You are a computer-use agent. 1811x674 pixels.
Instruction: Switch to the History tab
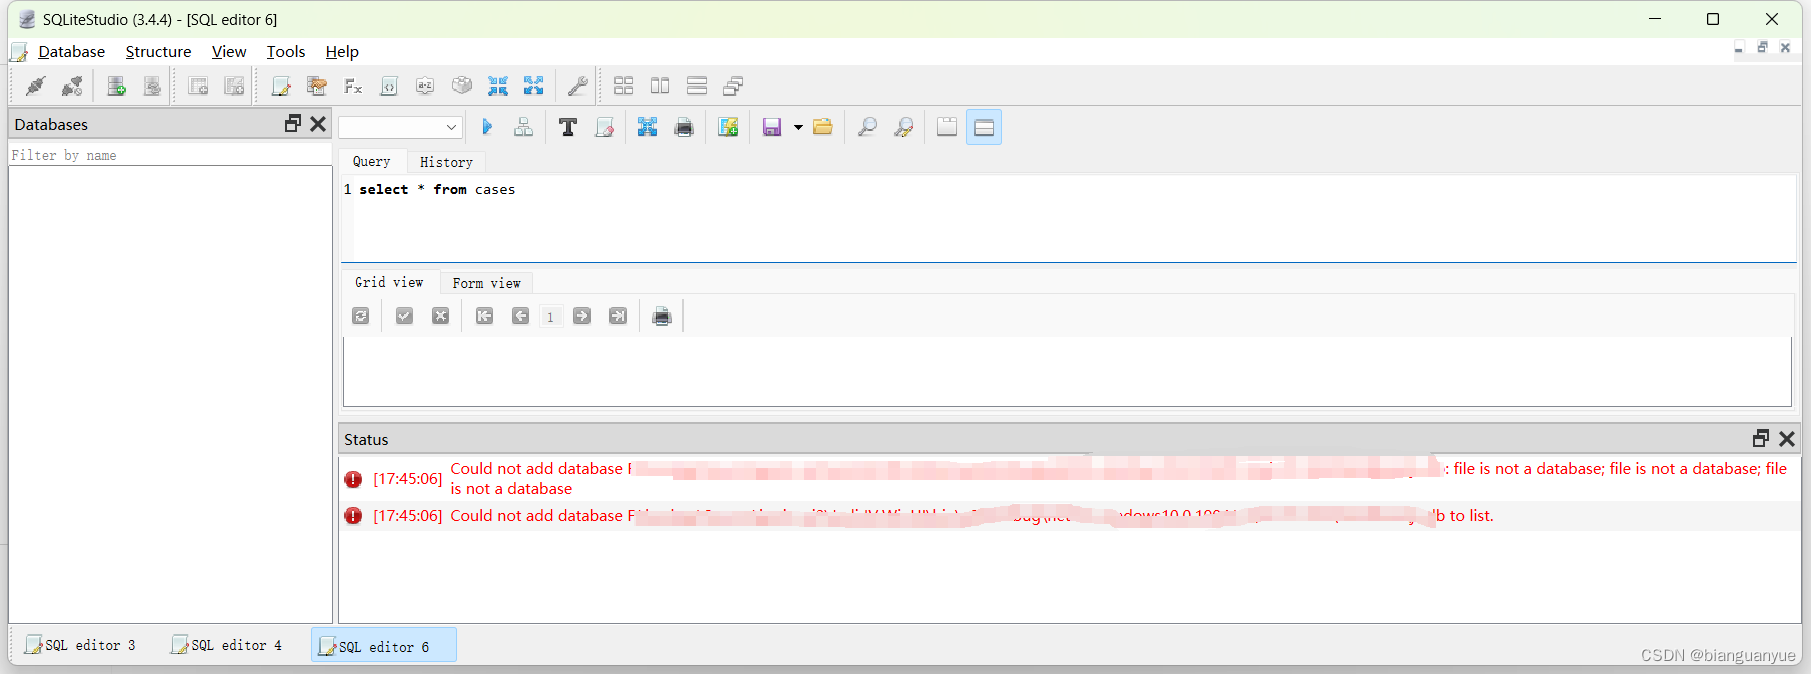coord(446,162)
